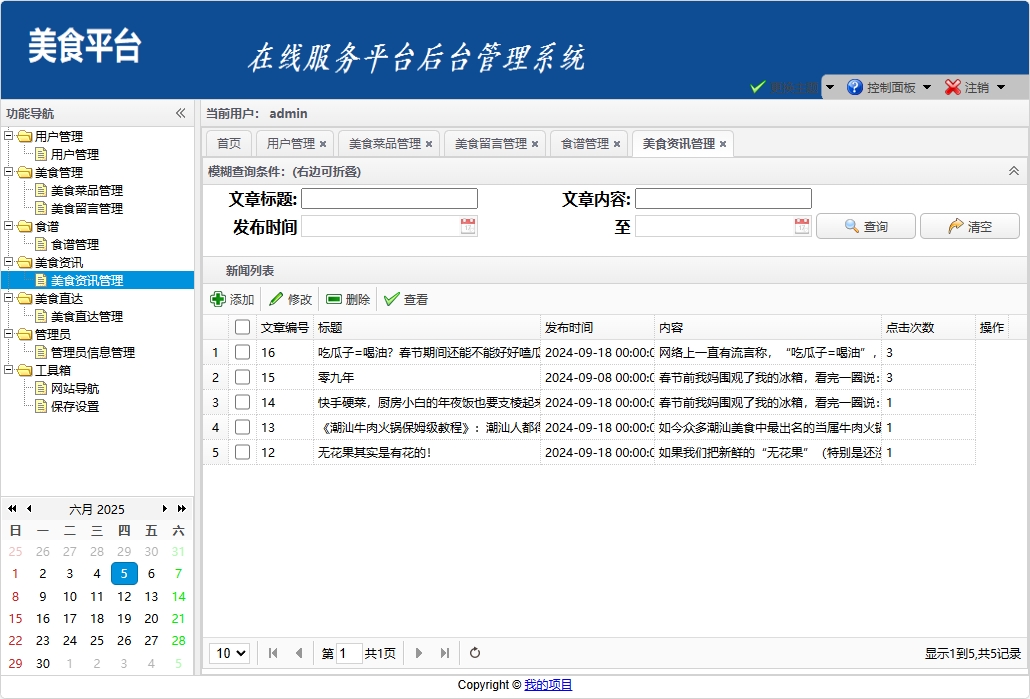
Task: Close the 美食留言管理 tab
Action: point(535,144)
